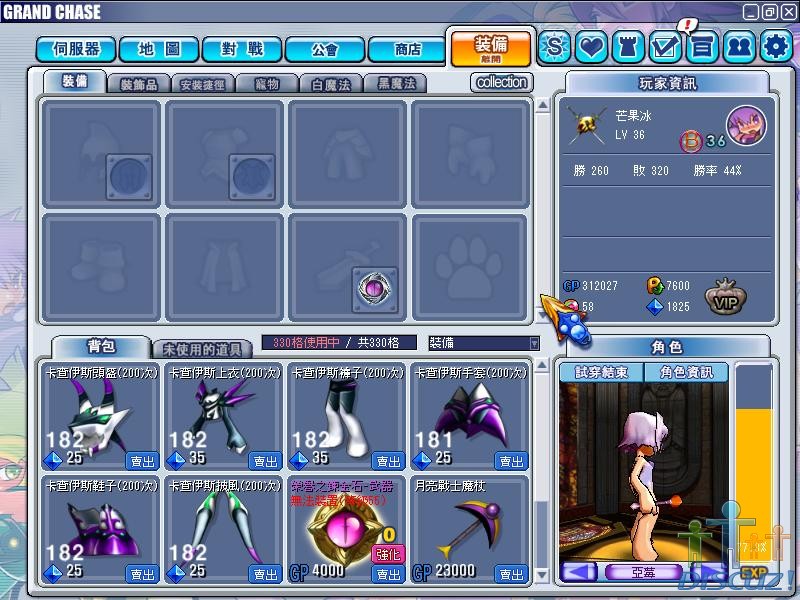
Task: Select the 卡查伊斯頭盔 helmet item
Action: coord(101,416)
